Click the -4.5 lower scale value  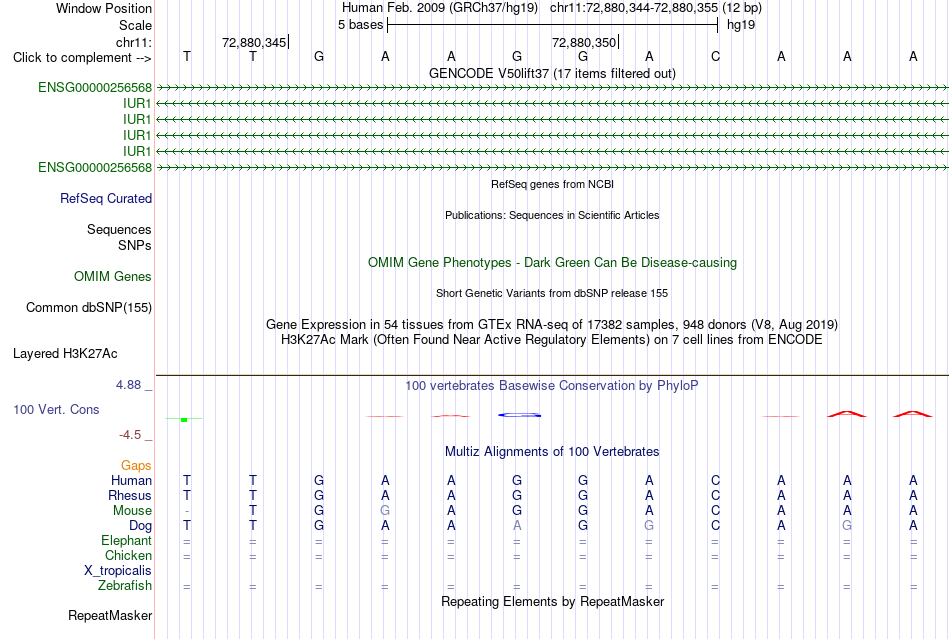coord(130,435)
